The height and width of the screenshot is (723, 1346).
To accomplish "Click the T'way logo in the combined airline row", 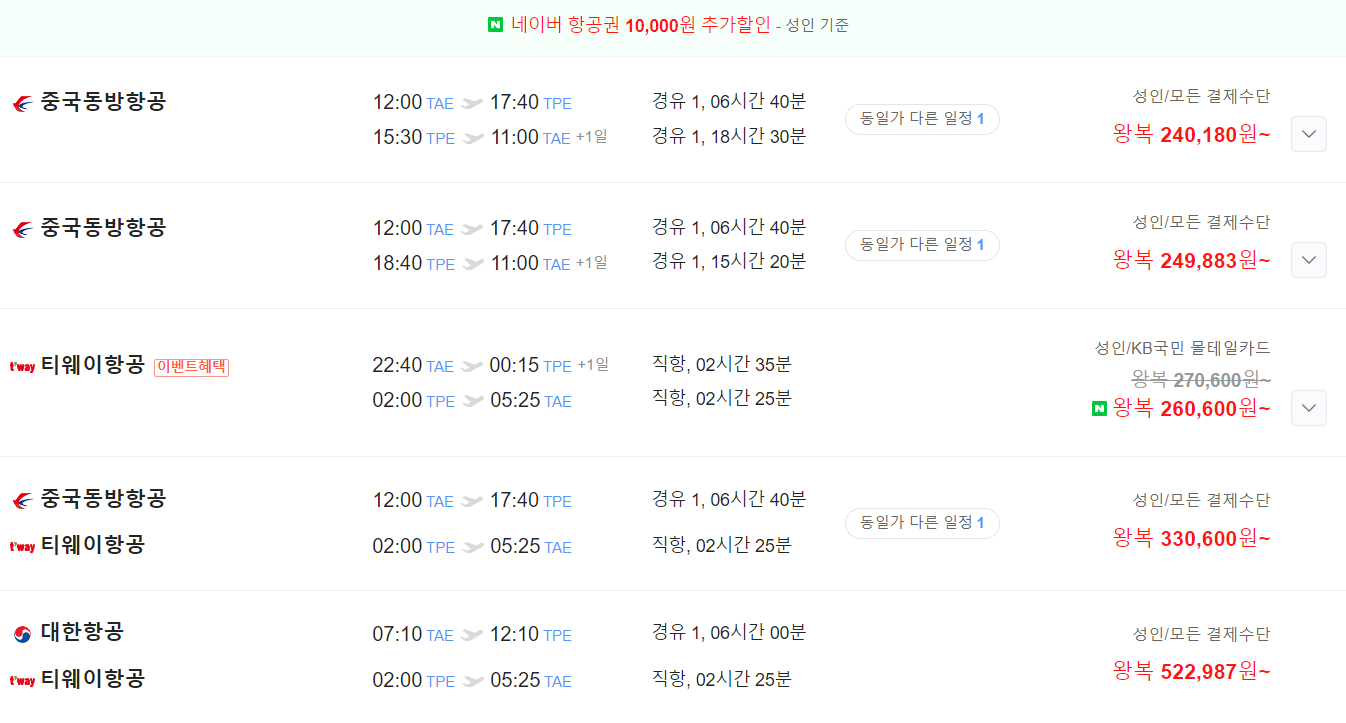I will [22, 547].
